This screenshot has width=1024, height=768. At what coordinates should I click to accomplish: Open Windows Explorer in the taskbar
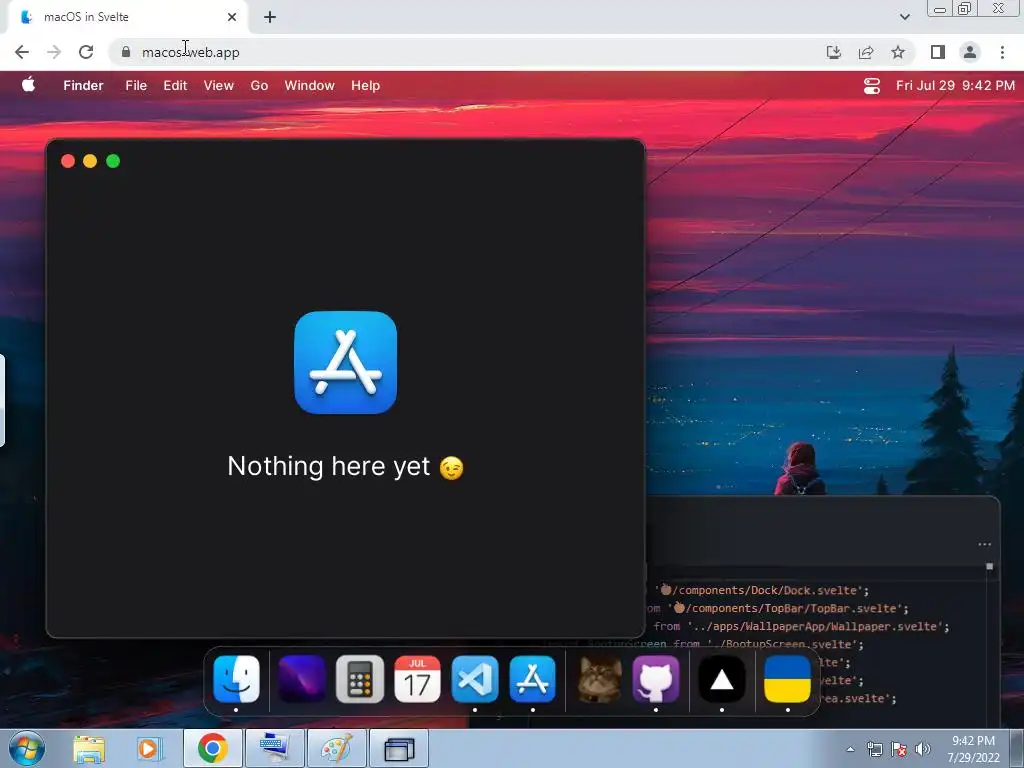[x=89, y=749]
